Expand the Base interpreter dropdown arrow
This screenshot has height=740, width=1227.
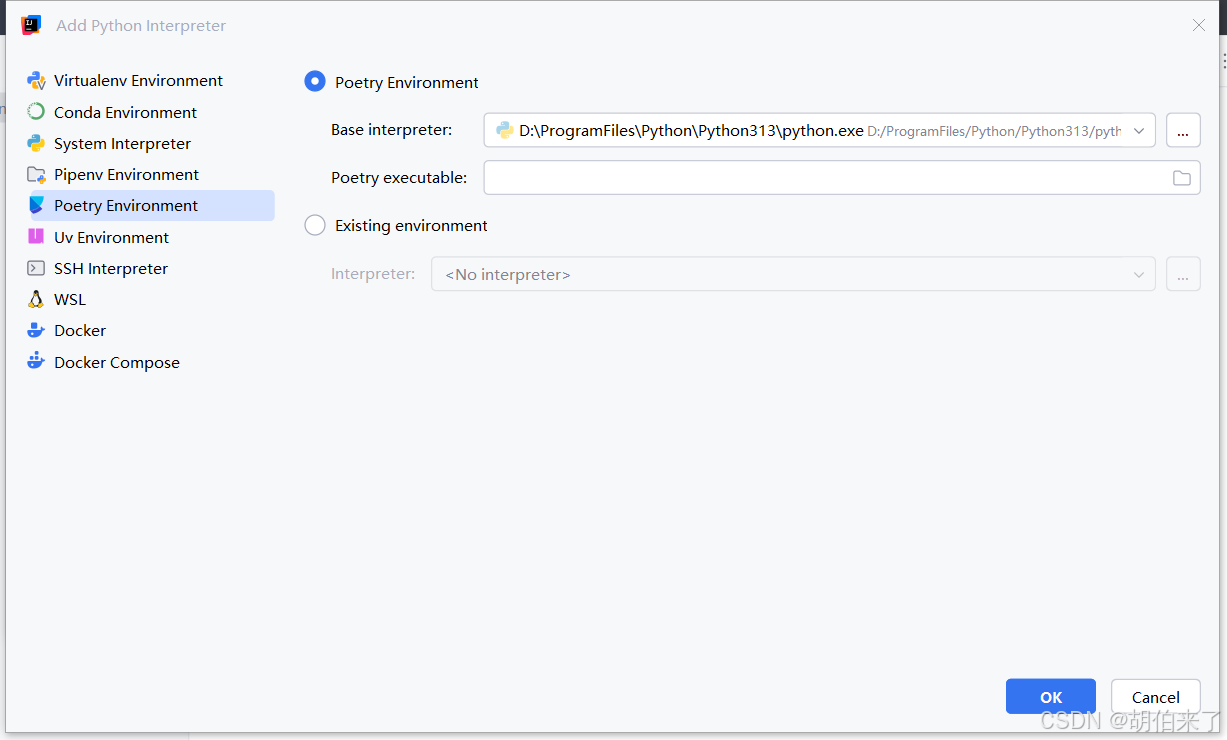pos(1139,131)
